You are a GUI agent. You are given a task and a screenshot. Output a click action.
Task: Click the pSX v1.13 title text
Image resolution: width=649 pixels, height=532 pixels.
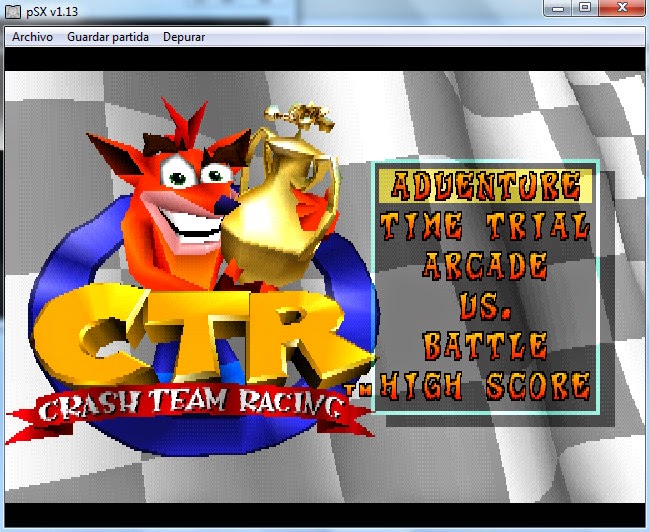pos(52,12)
